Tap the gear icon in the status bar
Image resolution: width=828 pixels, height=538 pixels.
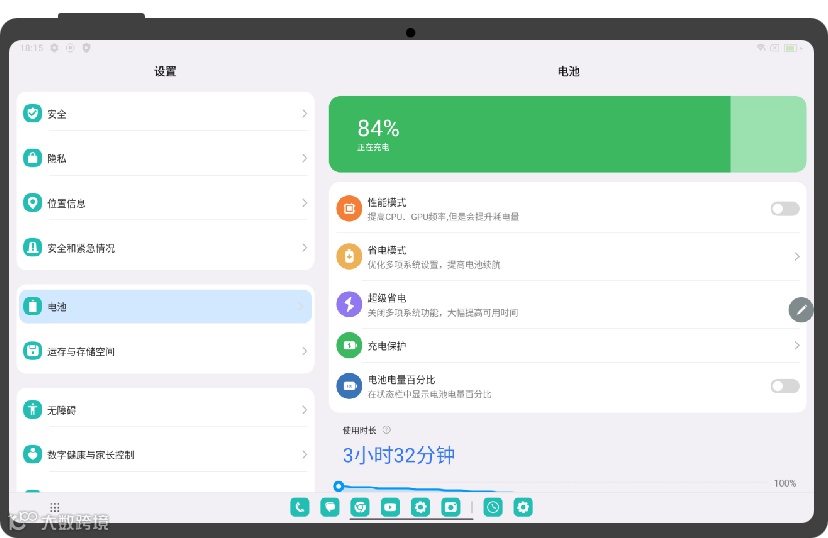coord(54,48)
